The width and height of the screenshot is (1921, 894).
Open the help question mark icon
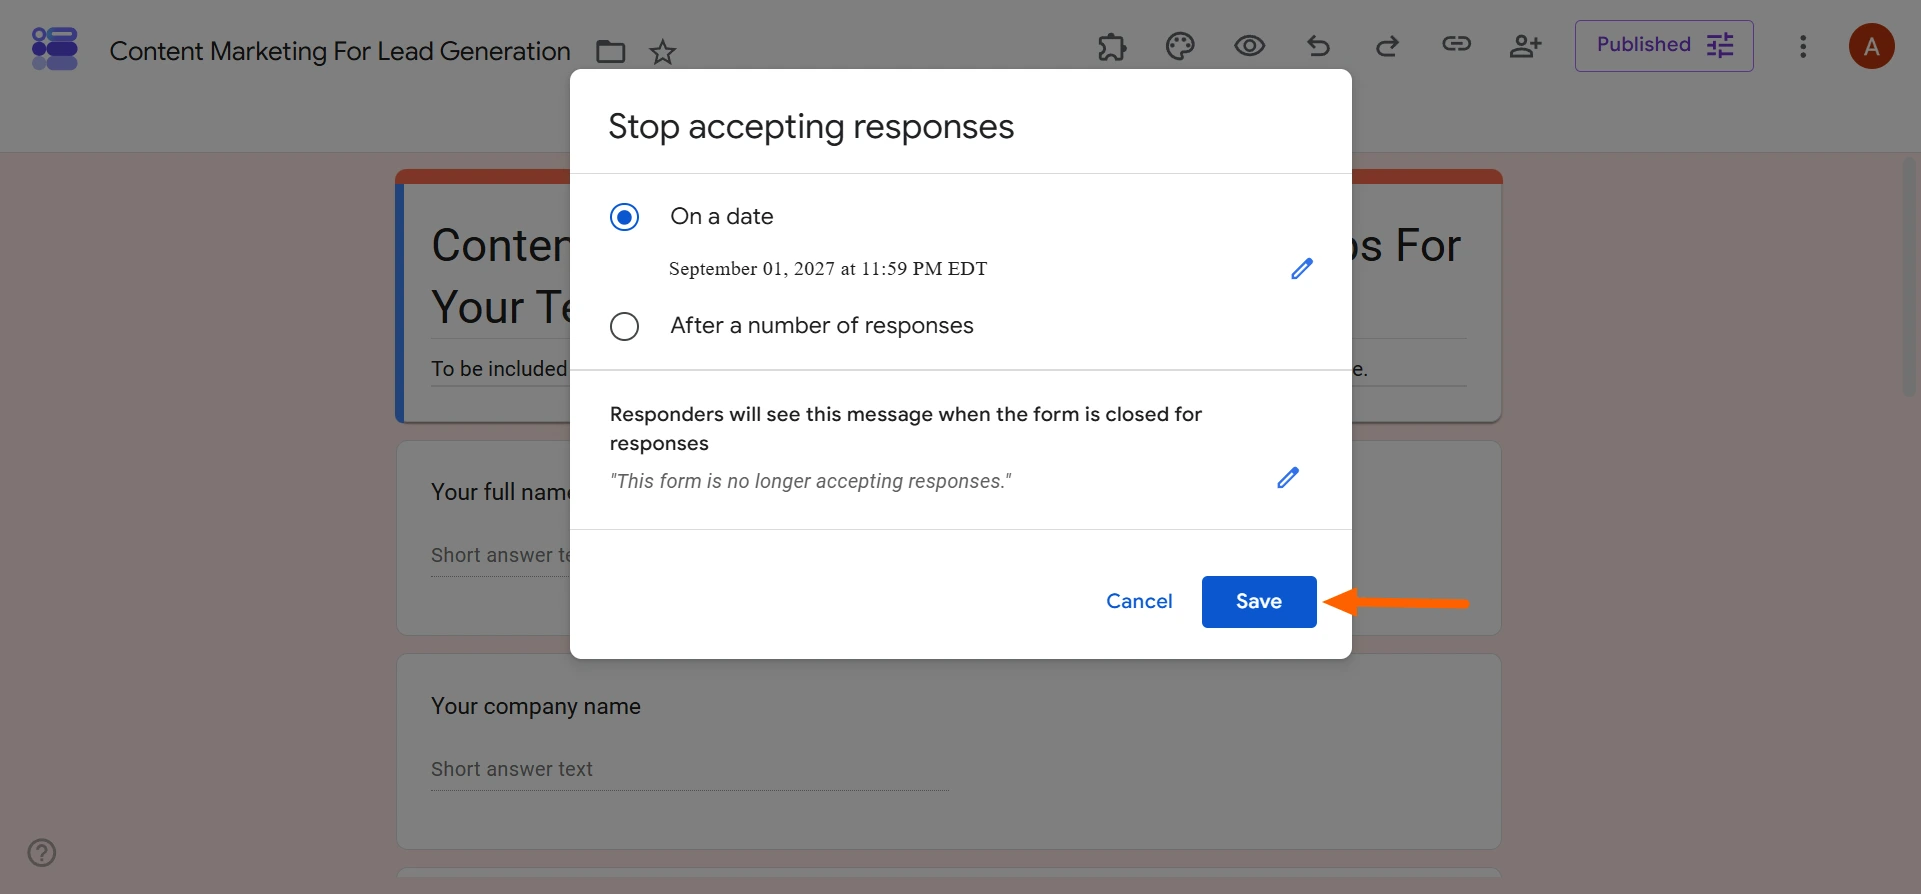(42, 853)
